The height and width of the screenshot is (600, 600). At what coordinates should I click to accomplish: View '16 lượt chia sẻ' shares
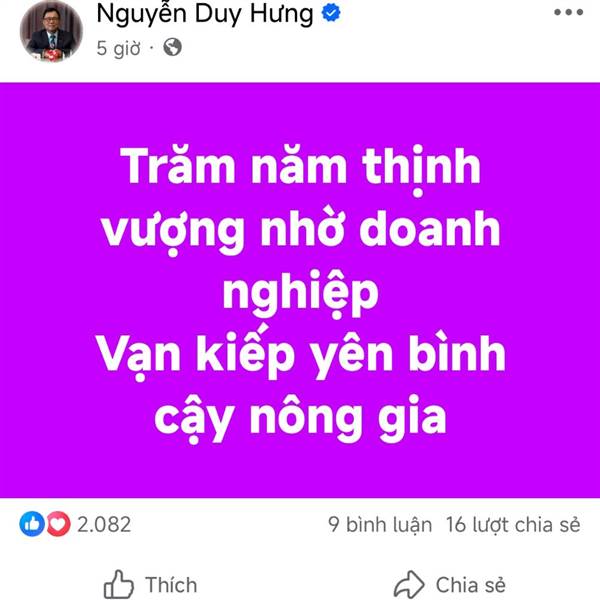(513, 525)
